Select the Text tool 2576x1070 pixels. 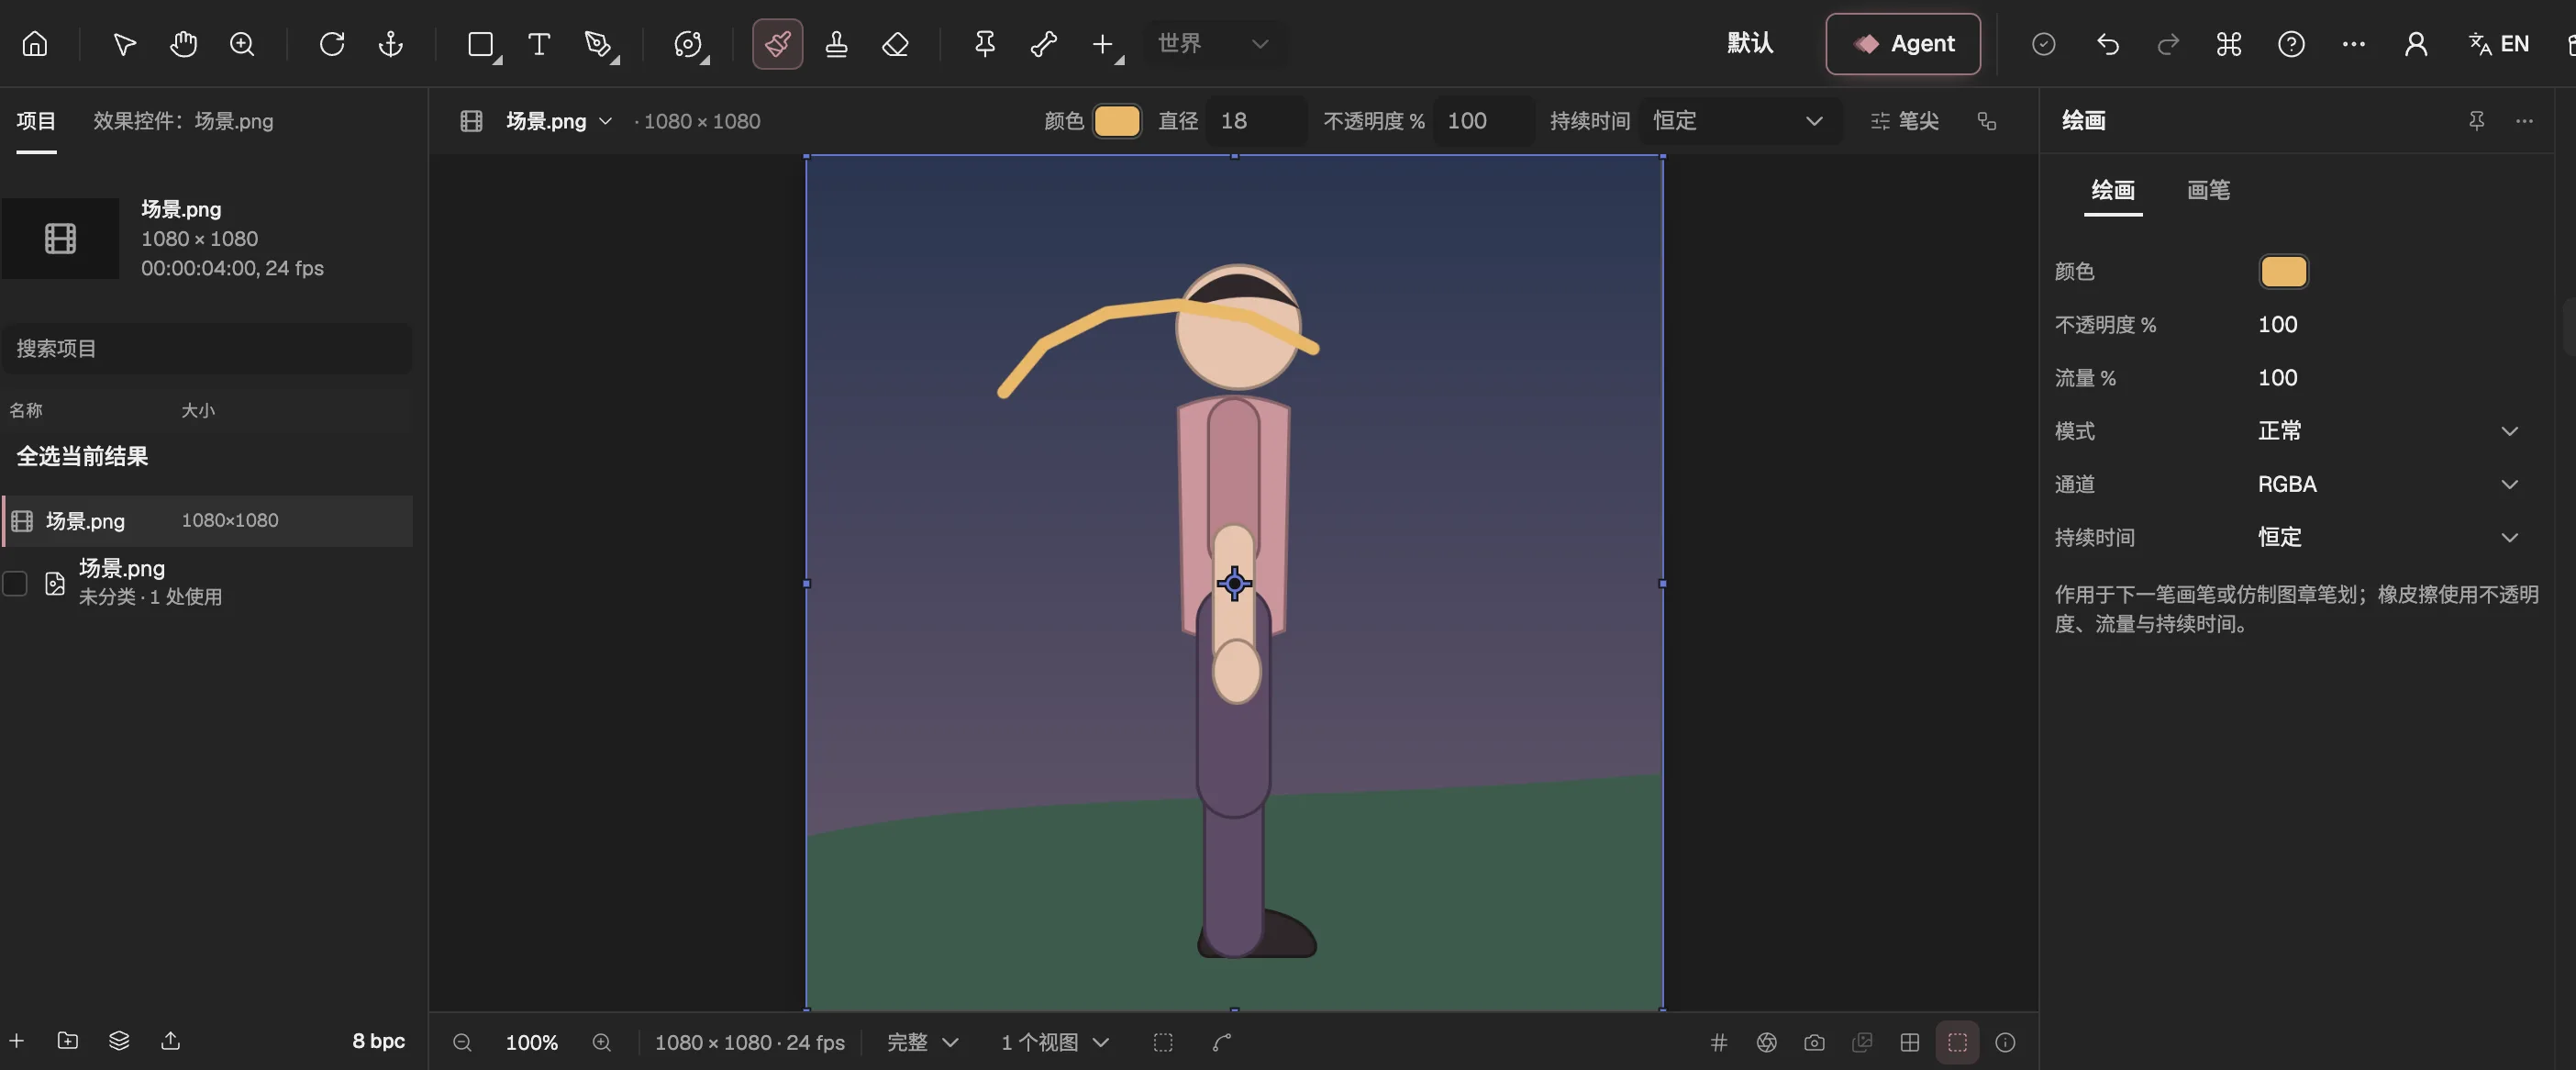coord(539,44)
